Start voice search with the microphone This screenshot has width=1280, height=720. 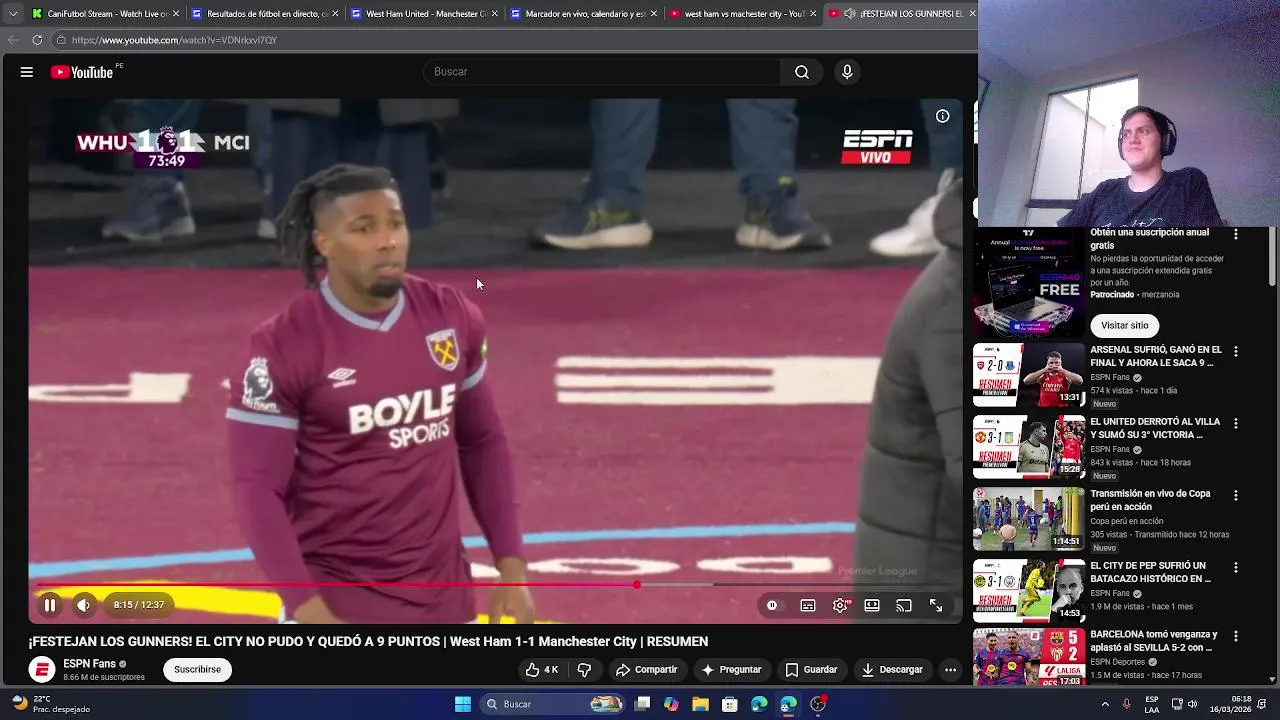pyautogui.click(x=847, y=72)
